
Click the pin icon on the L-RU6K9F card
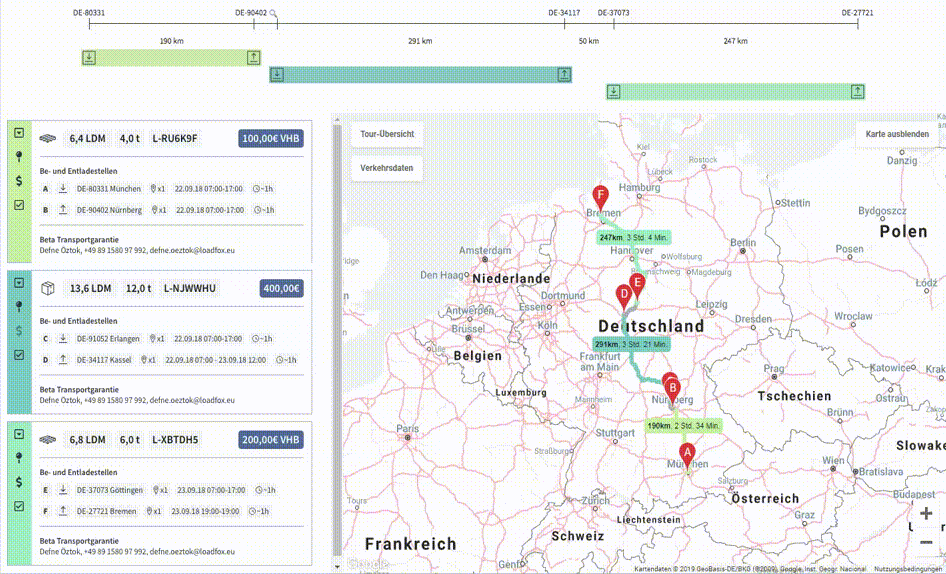19,157
